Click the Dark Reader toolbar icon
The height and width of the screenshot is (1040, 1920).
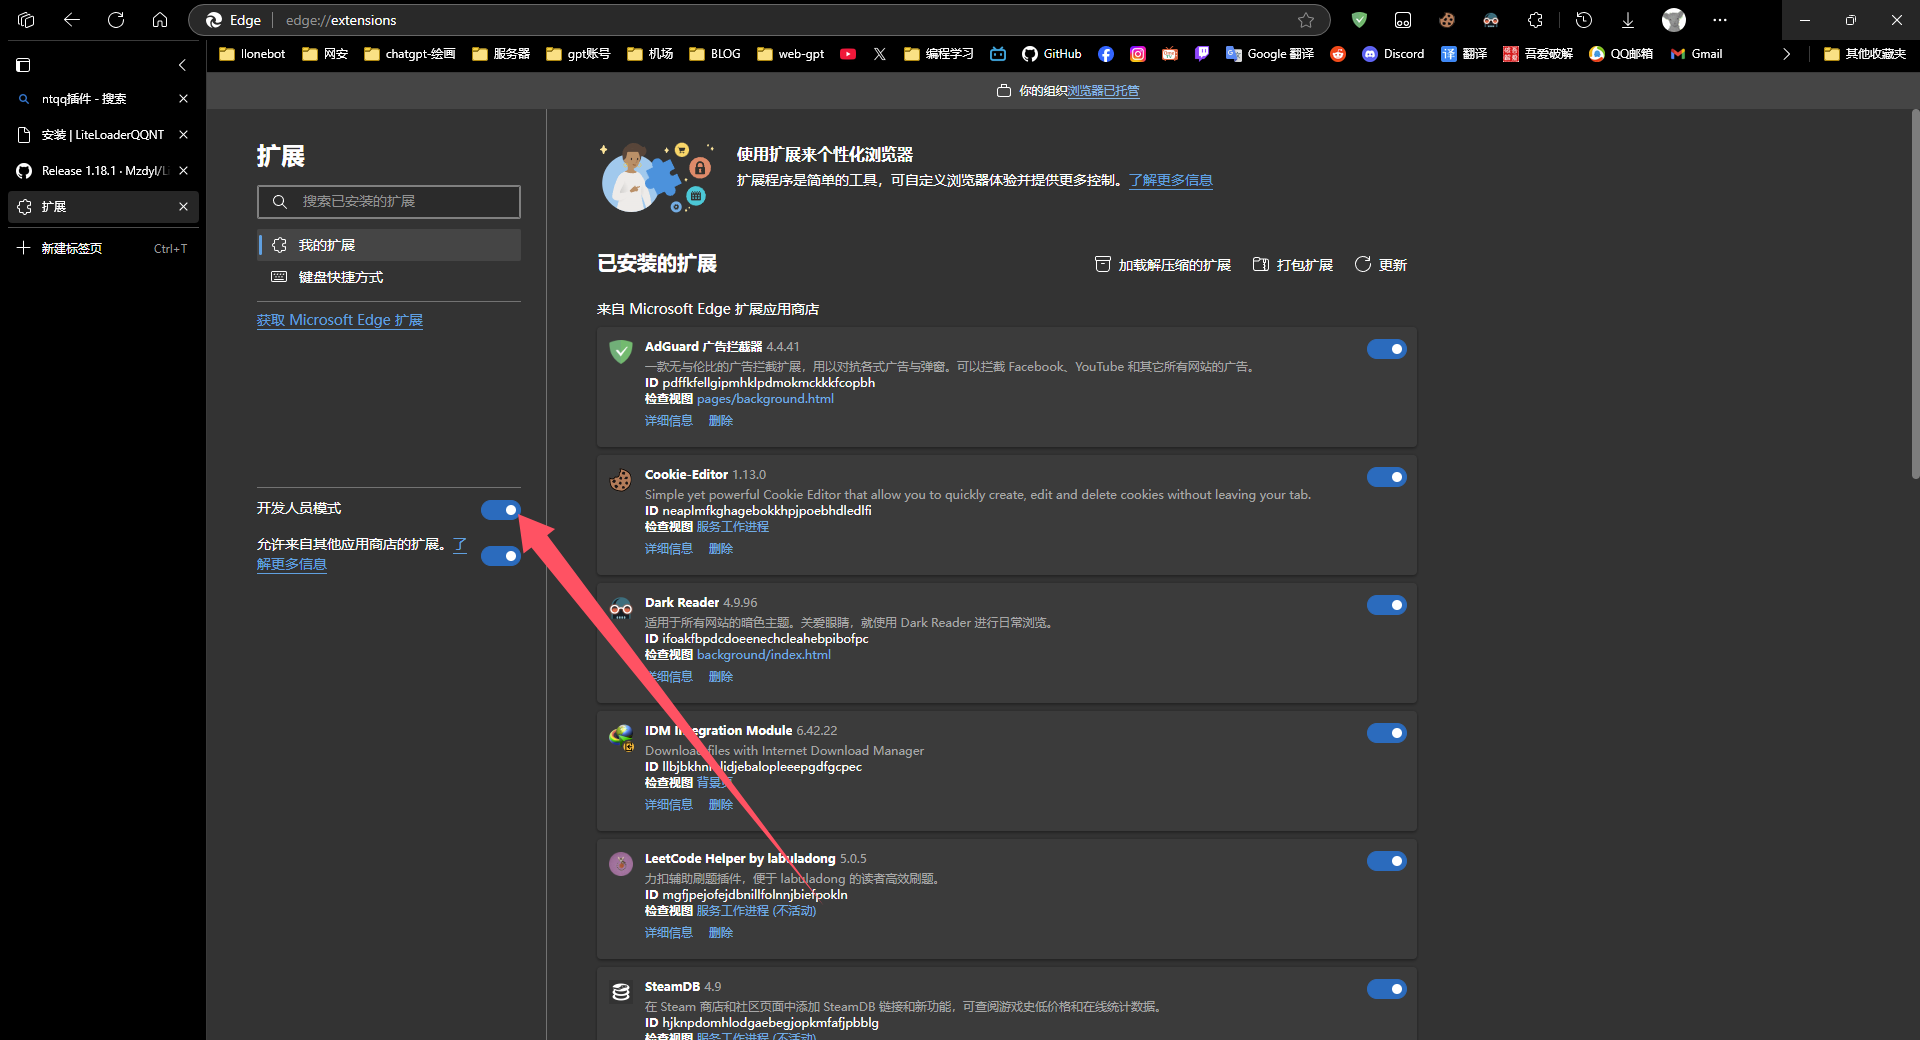click(x=1491, y=20)
